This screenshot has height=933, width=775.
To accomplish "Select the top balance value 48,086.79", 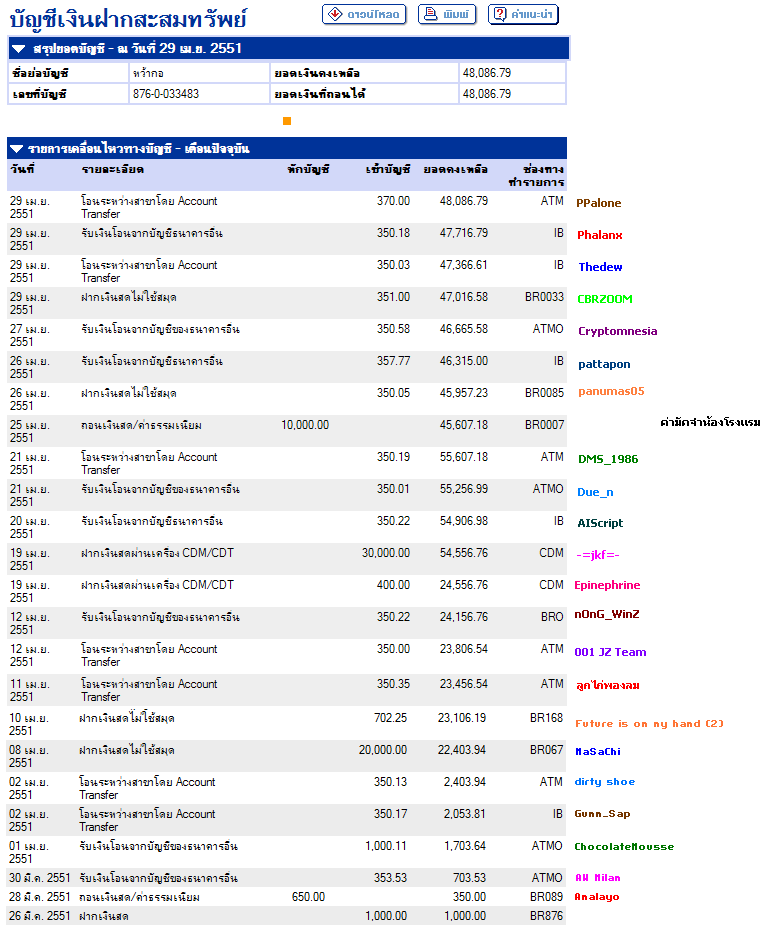I will tap(487, 73).
